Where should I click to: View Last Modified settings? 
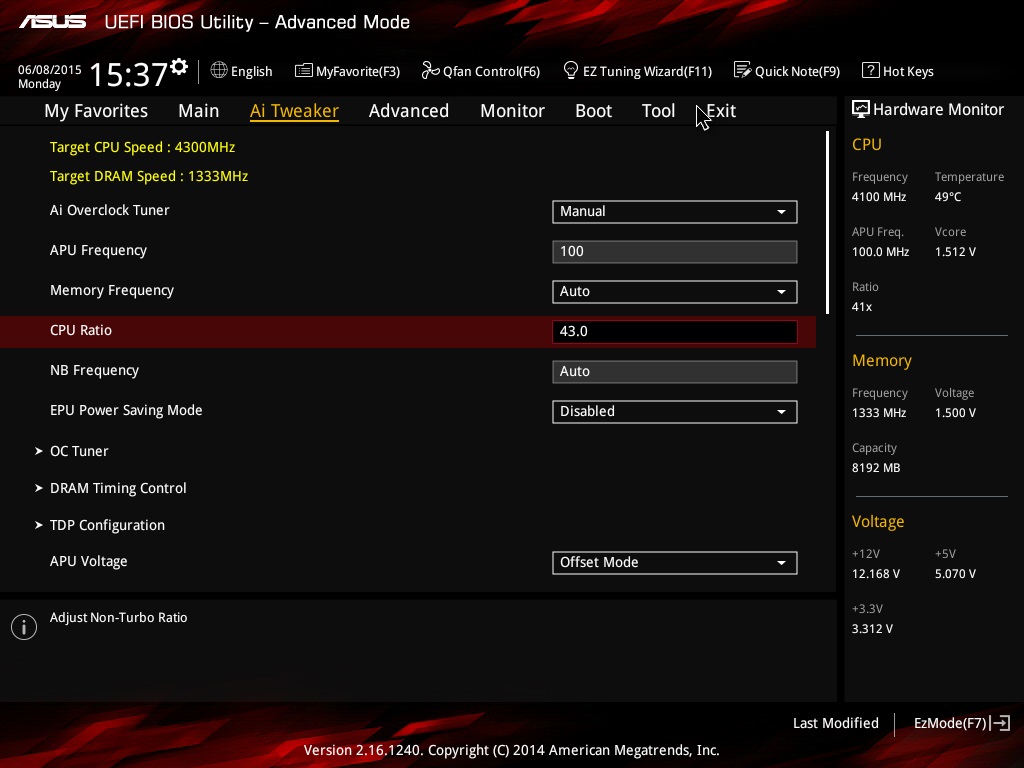[x=835, y=723]
